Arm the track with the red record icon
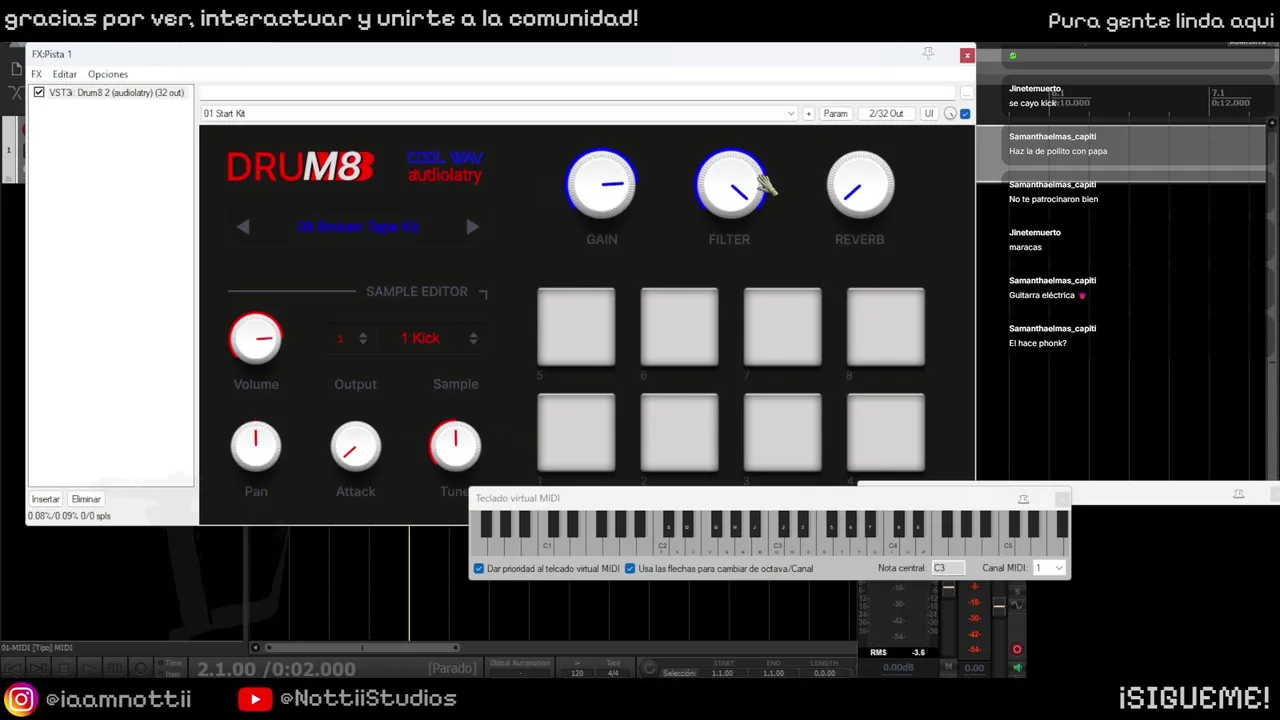Image resolution: width=1280 pixels, height=720 pixels. pos(1017,649)
